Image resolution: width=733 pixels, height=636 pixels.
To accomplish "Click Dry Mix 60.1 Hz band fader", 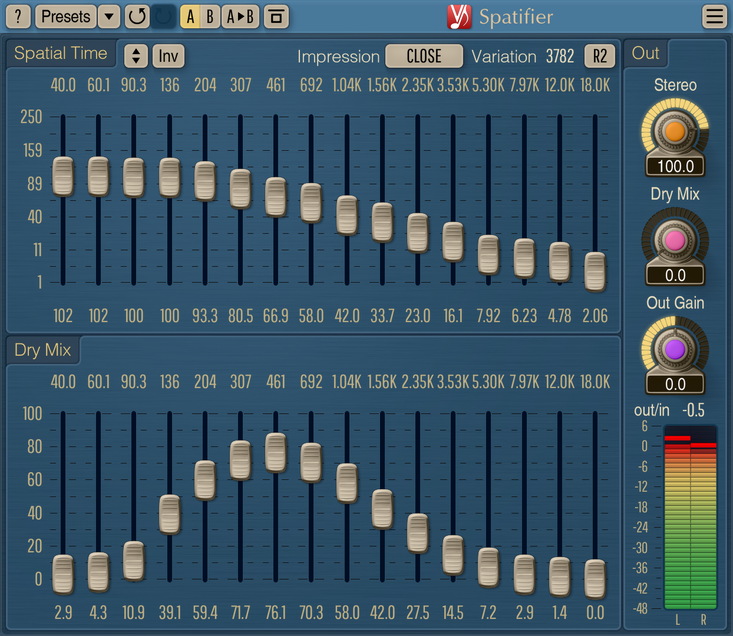I will 98,572.
